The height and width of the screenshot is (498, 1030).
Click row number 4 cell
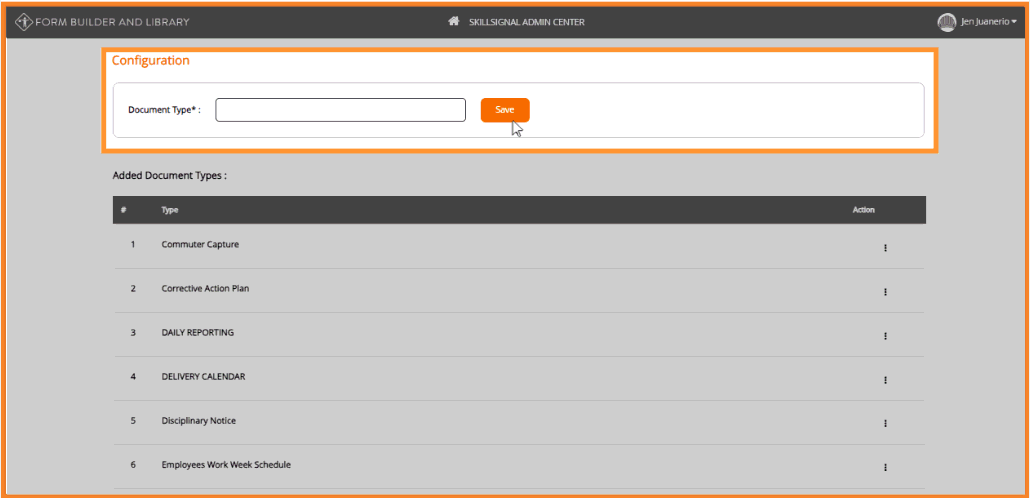click(x=133, y=376)
